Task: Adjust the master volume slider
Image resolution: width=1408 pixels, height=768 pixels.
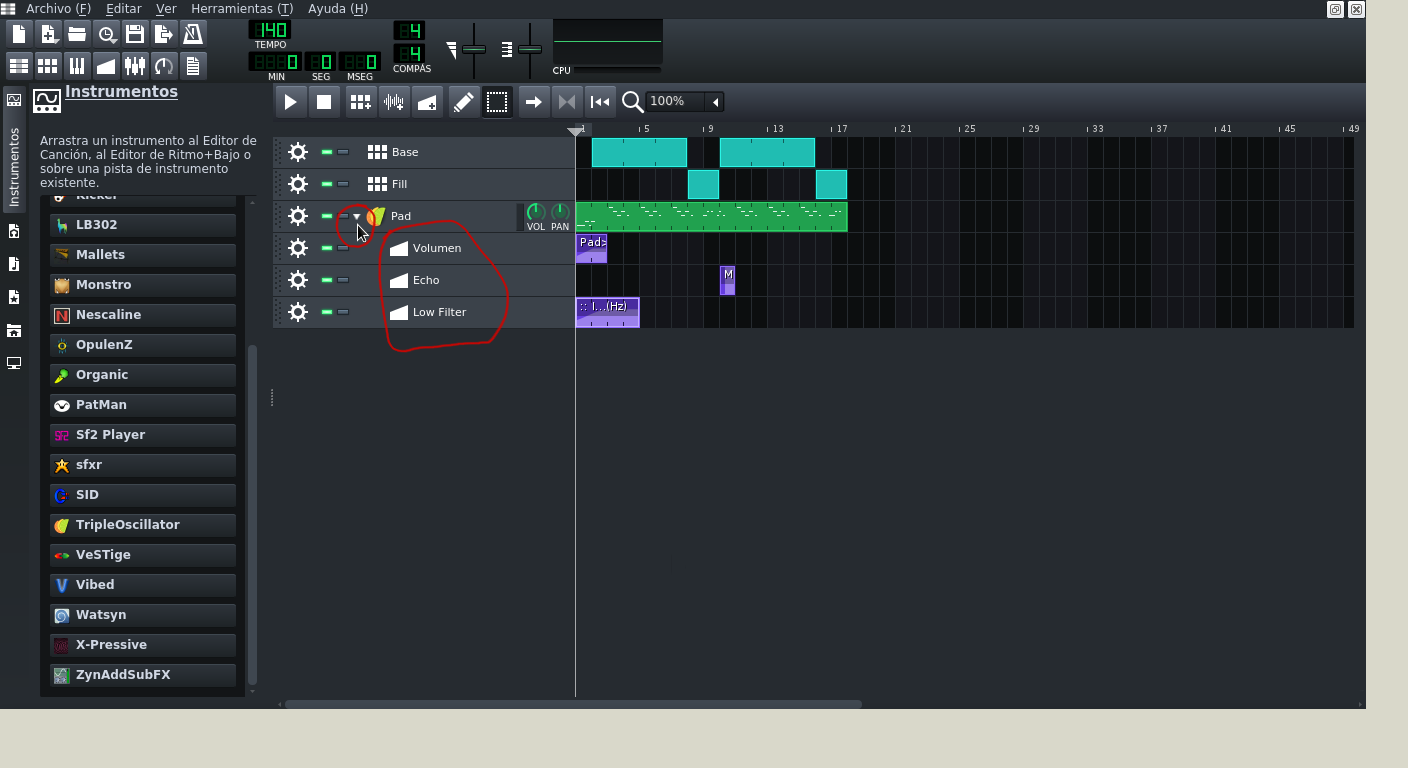Action: coord(474,48)
